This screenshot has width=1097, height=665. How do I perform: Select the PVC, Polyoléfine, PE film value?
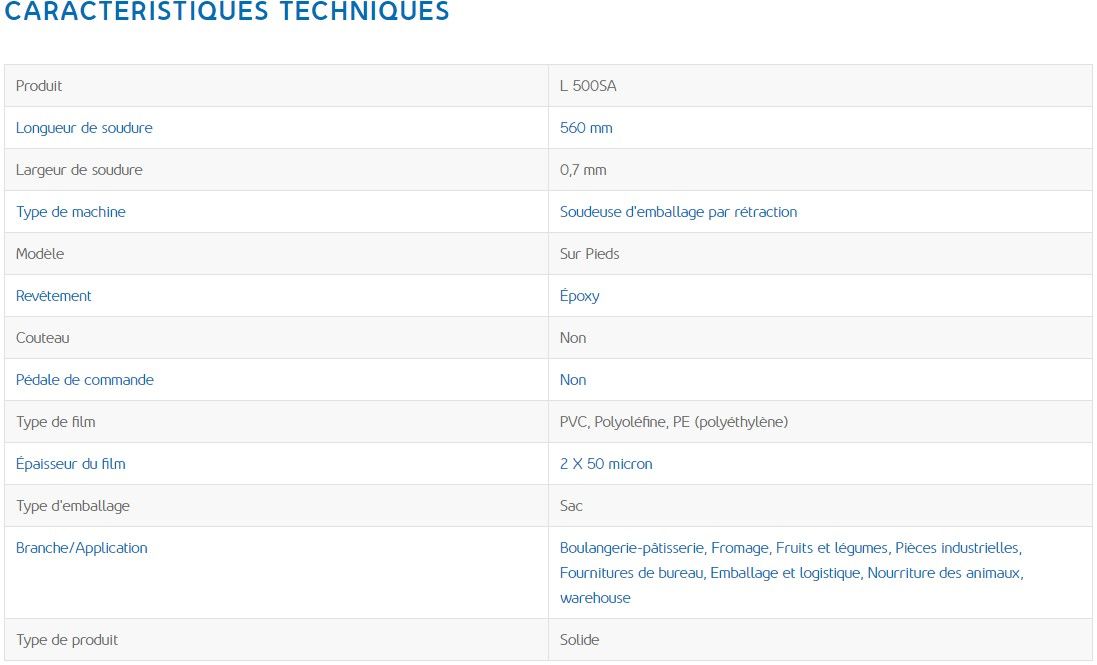tap(673, 422)
